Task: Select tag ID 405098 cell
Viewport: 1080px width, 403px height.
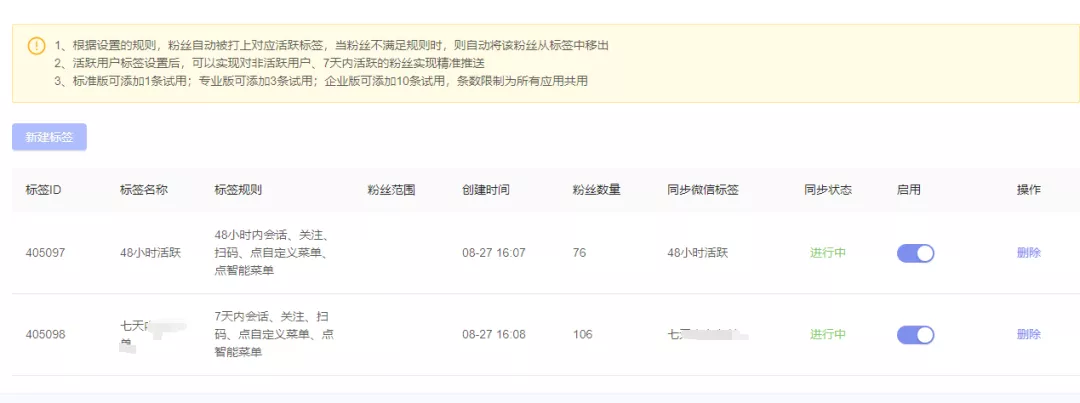Action: pyautogui.click(x=45, y=335)
